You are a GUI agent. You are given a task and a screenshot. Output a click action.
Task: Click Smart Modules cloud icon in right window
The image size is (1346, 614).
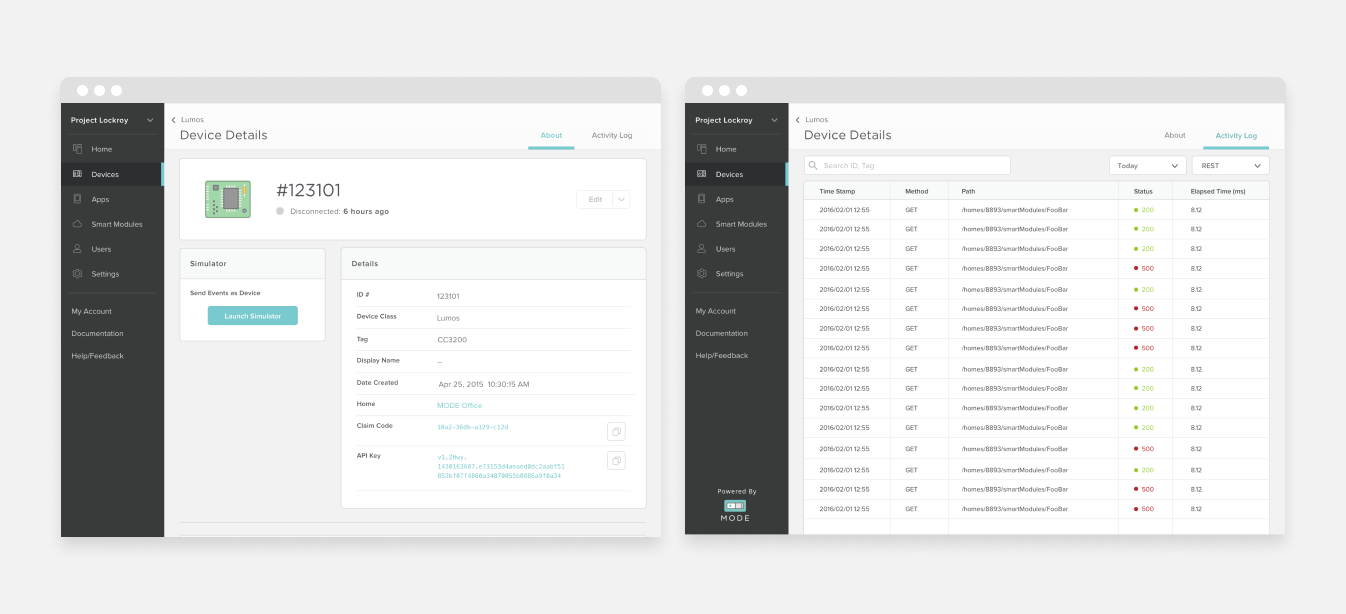click(702, 224)
